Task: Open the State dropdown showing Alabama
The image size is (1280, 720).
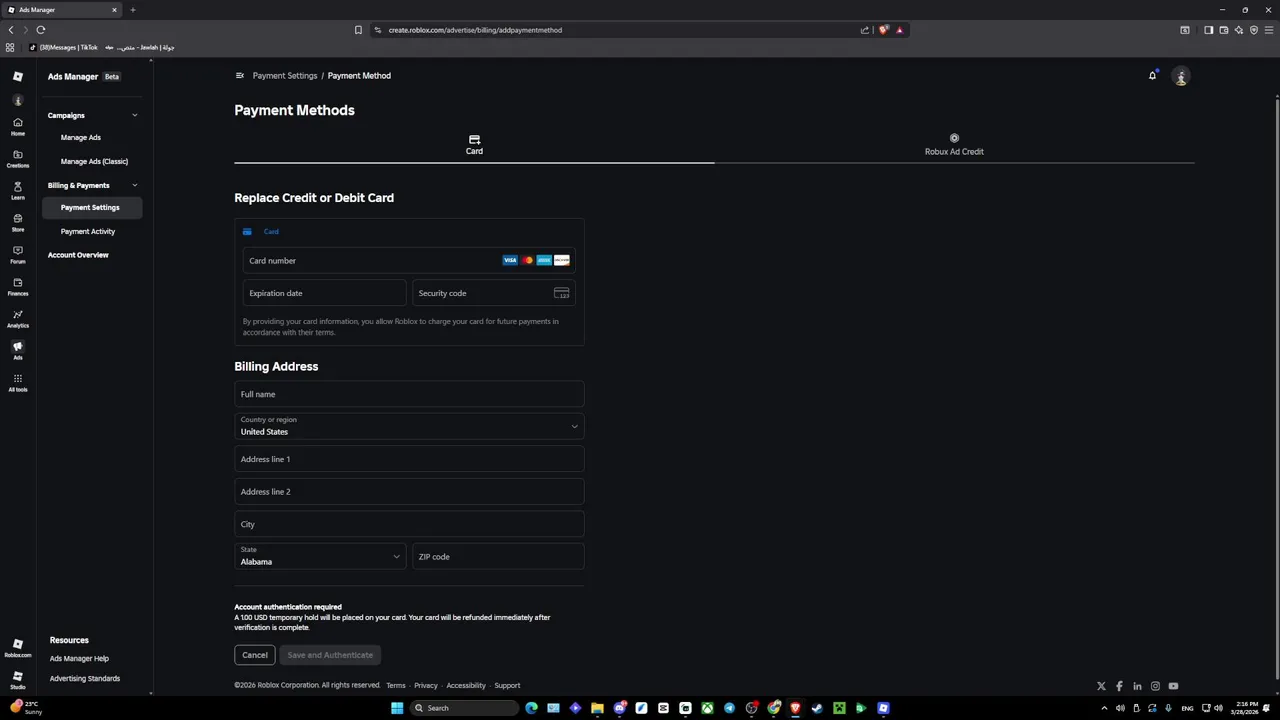Action: (x=320, y=556)
